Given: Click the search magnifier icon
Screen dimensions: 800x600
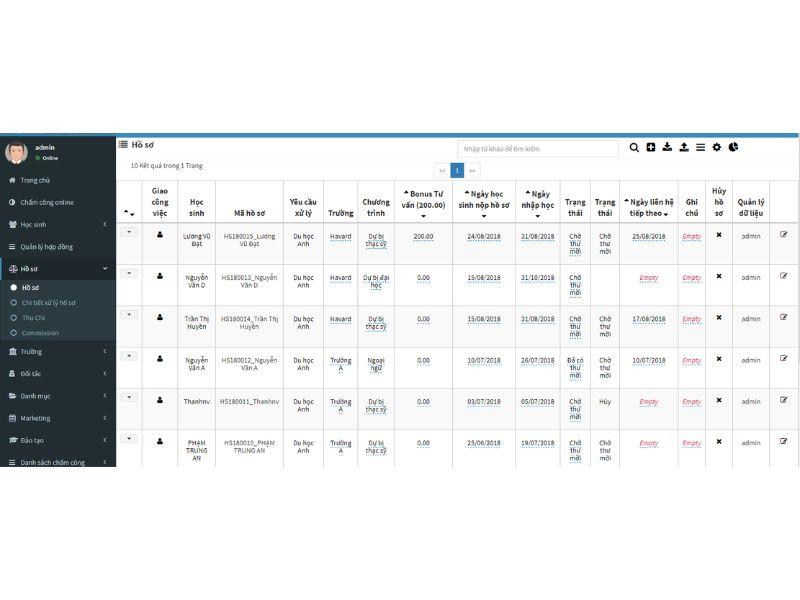Looking at the screenshot, I should click(634, 147).
